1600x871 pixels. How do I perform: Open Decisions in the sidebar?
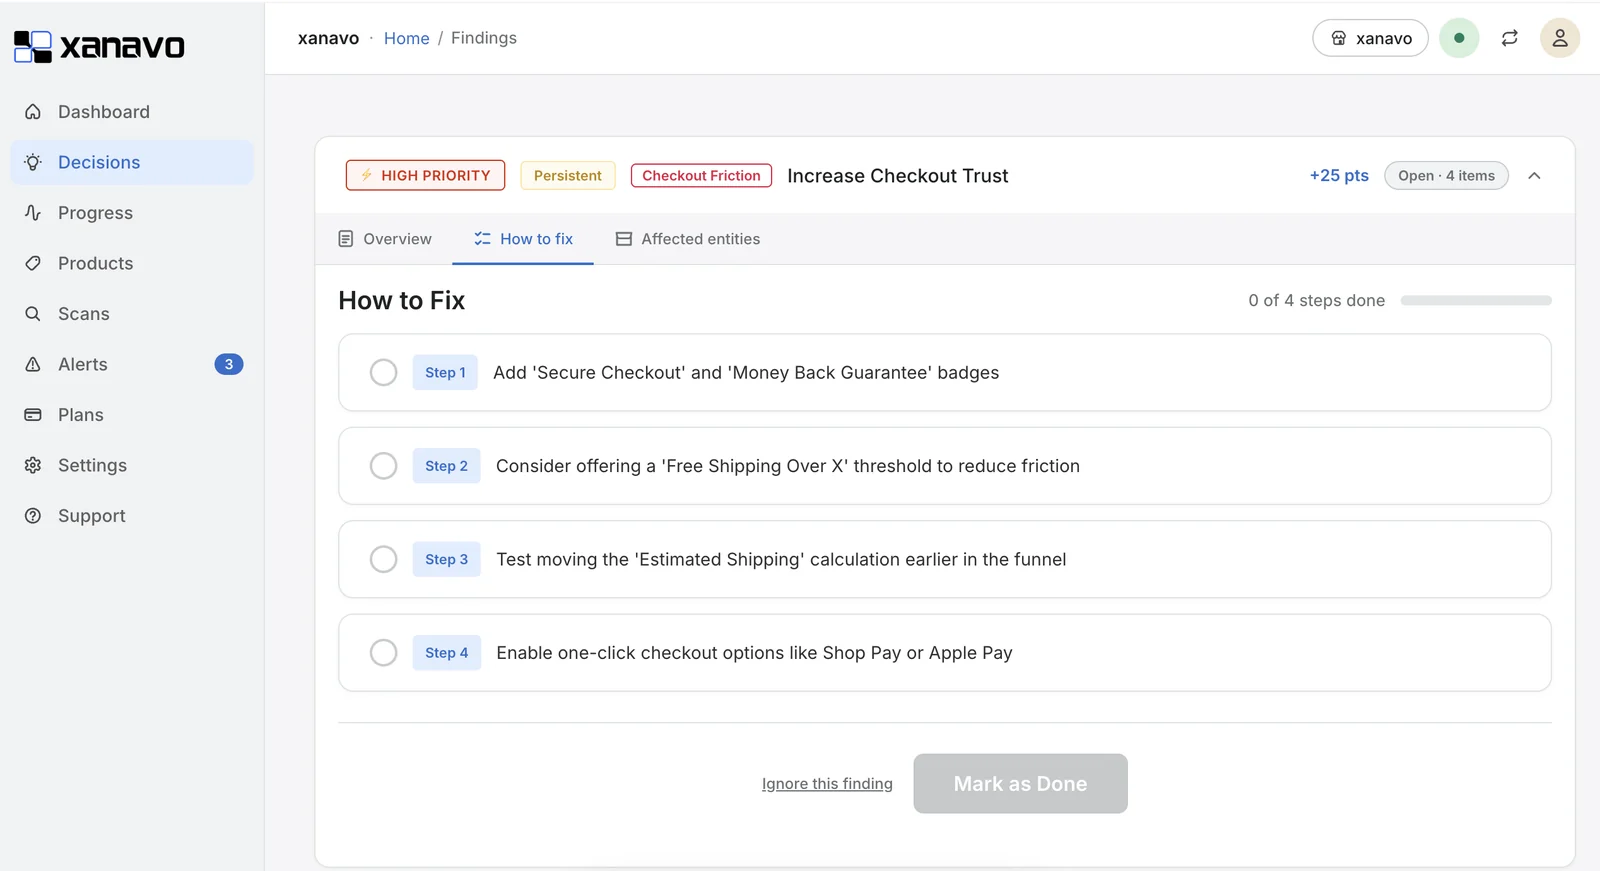point(132,162)
